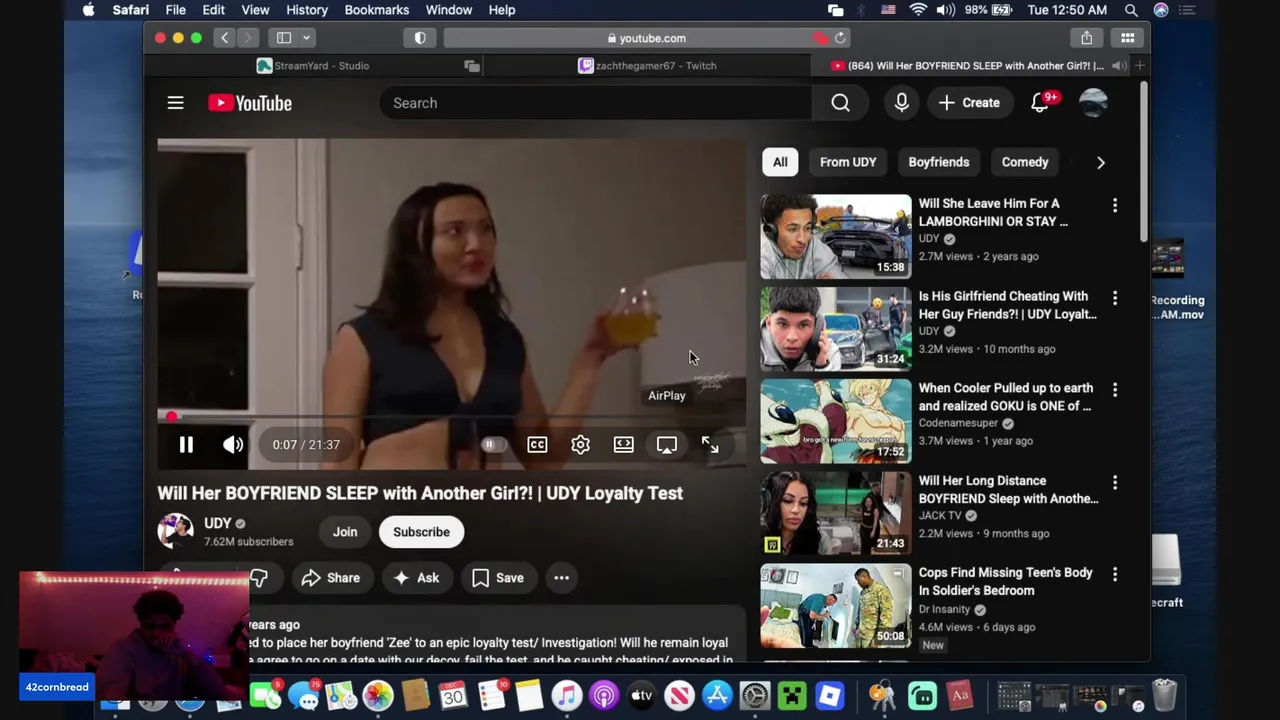
Task: Switch to theater mode
Action: (623, 445)
